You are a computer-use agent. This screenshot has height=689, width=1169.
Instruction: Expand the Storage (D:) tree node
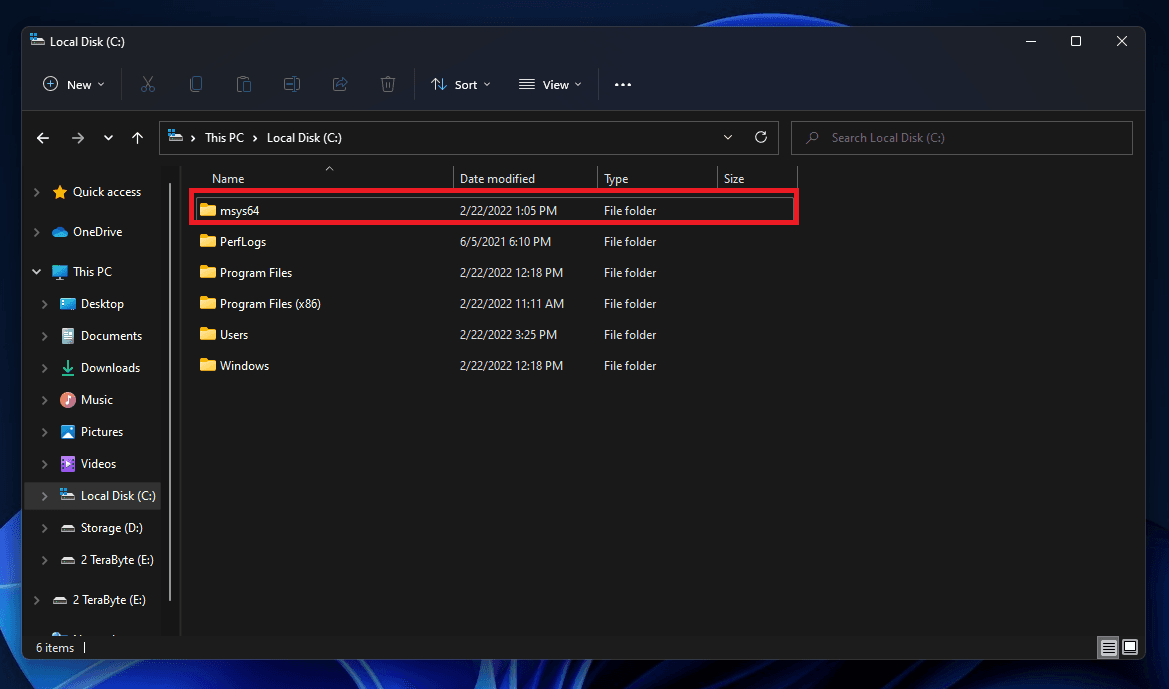tap(44, 528)
